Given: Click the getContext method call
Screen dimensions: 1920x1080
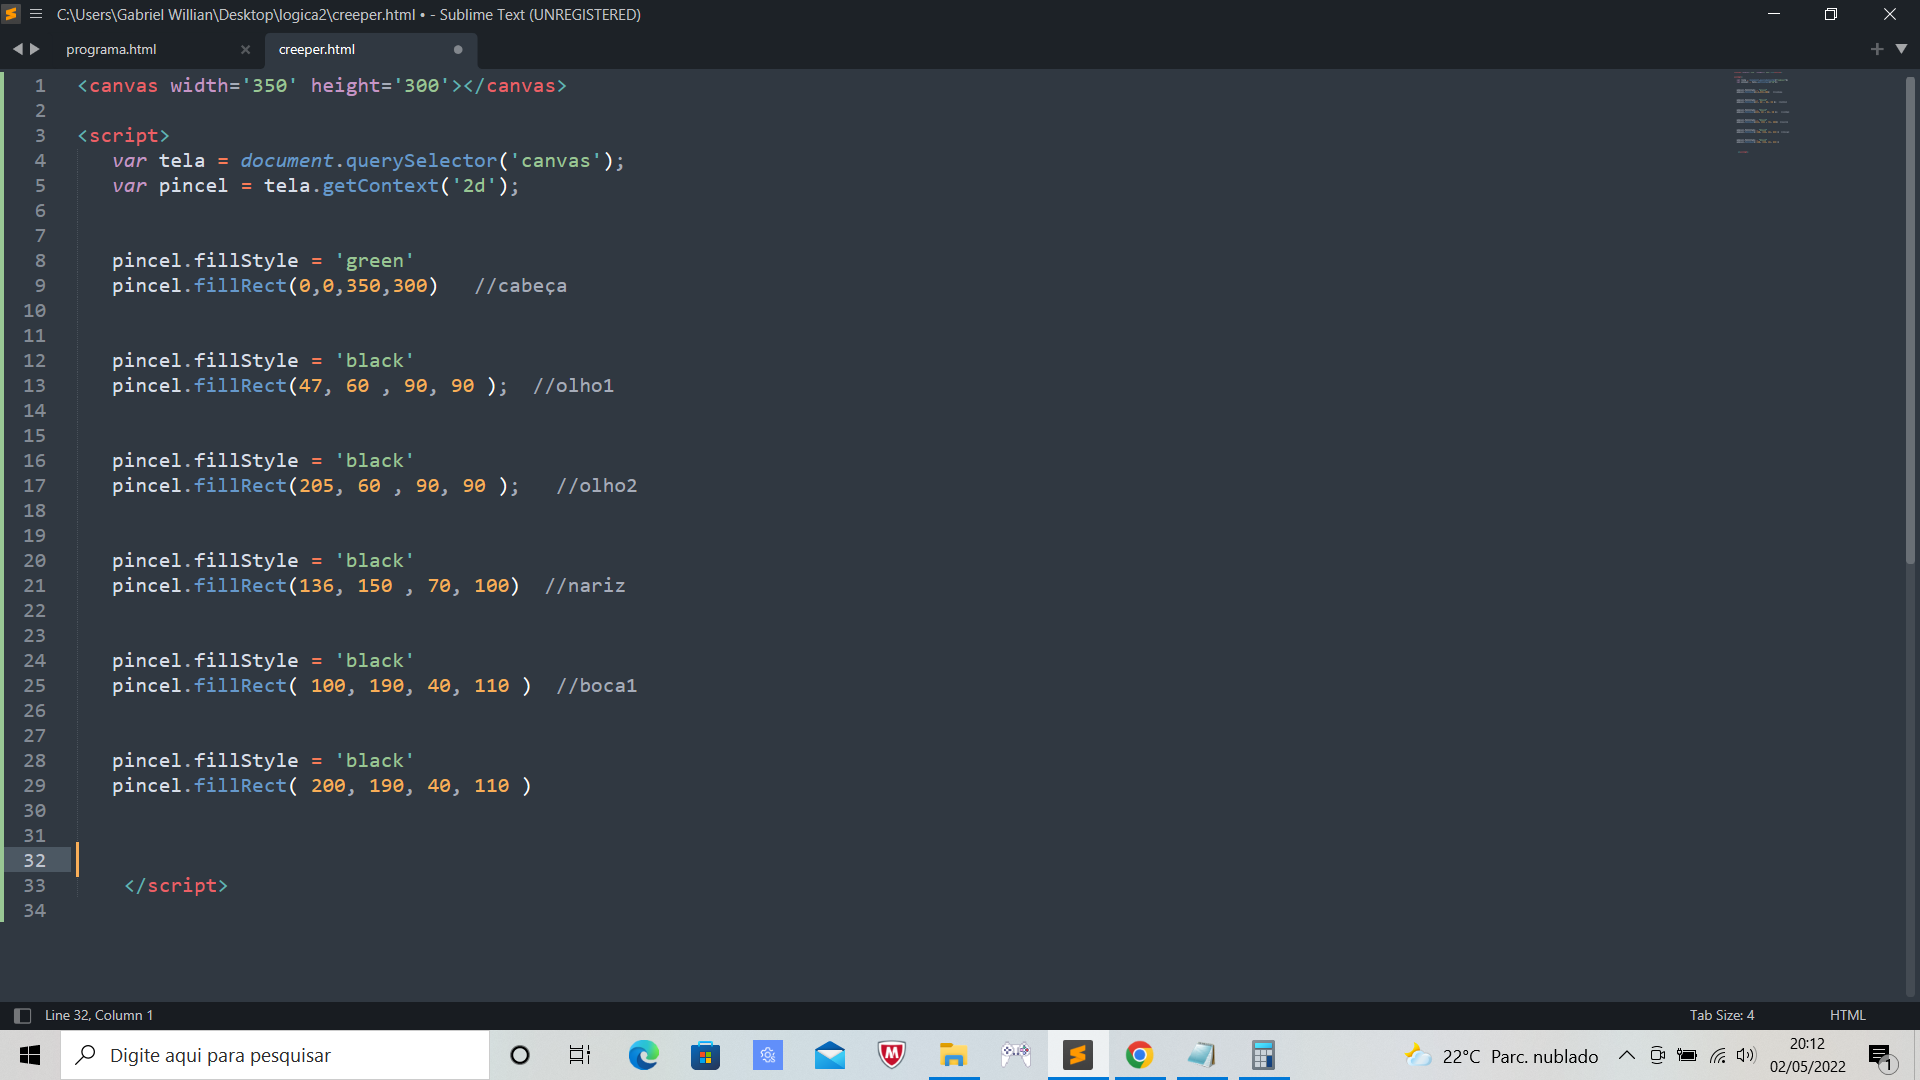Looking at the screenshot, I should [x=380, y=185].
